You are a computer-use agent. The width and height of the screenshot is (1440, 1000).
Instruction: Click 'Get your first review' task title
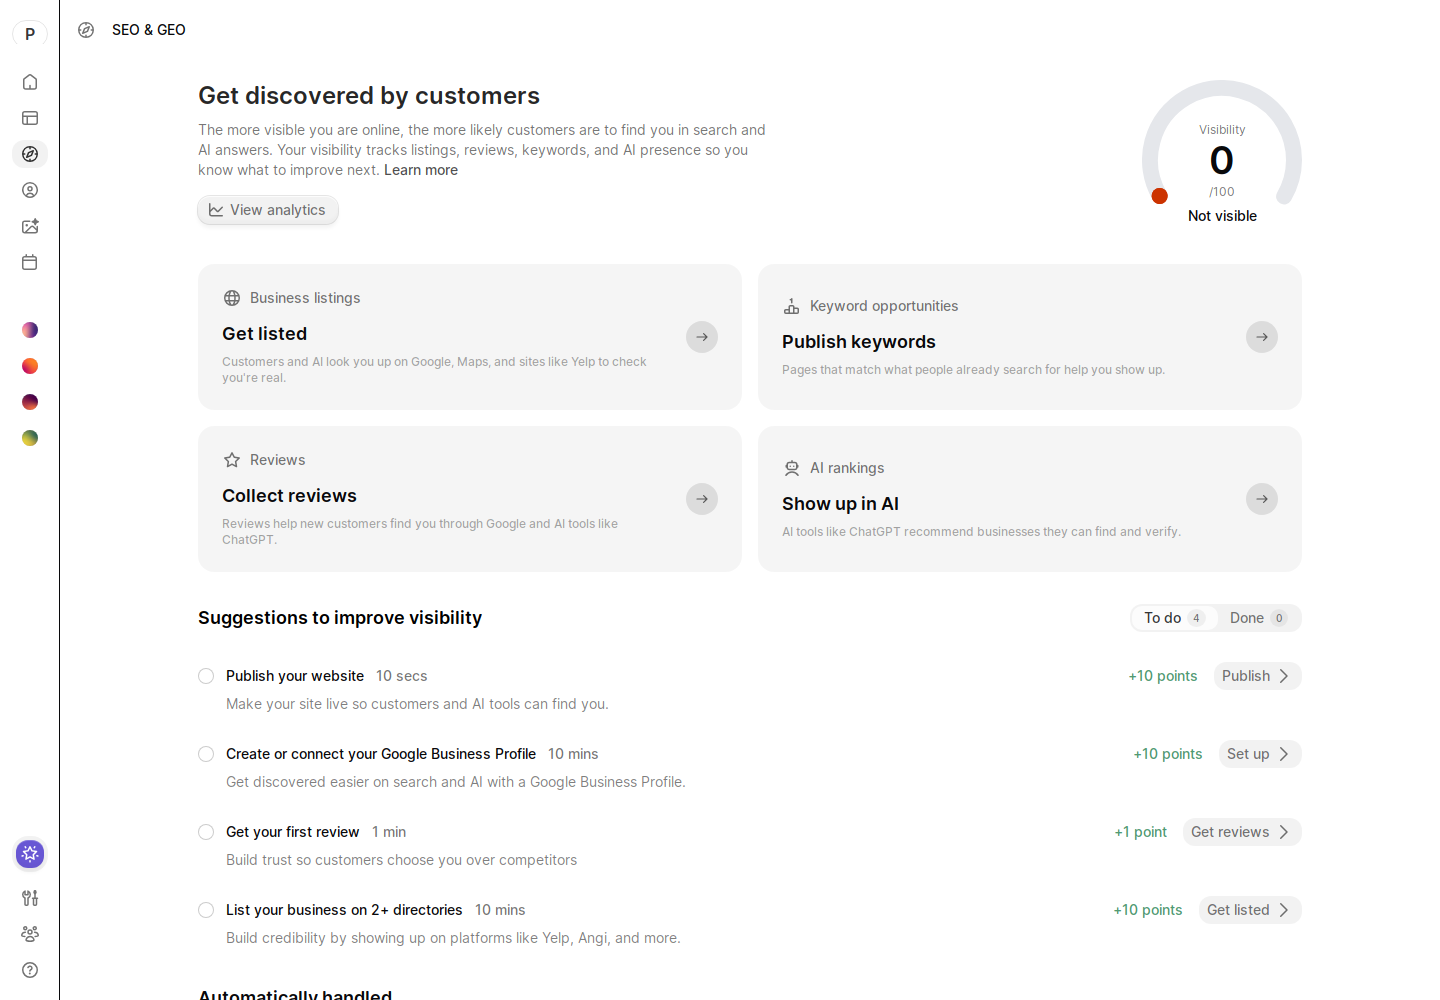[293, 832]
